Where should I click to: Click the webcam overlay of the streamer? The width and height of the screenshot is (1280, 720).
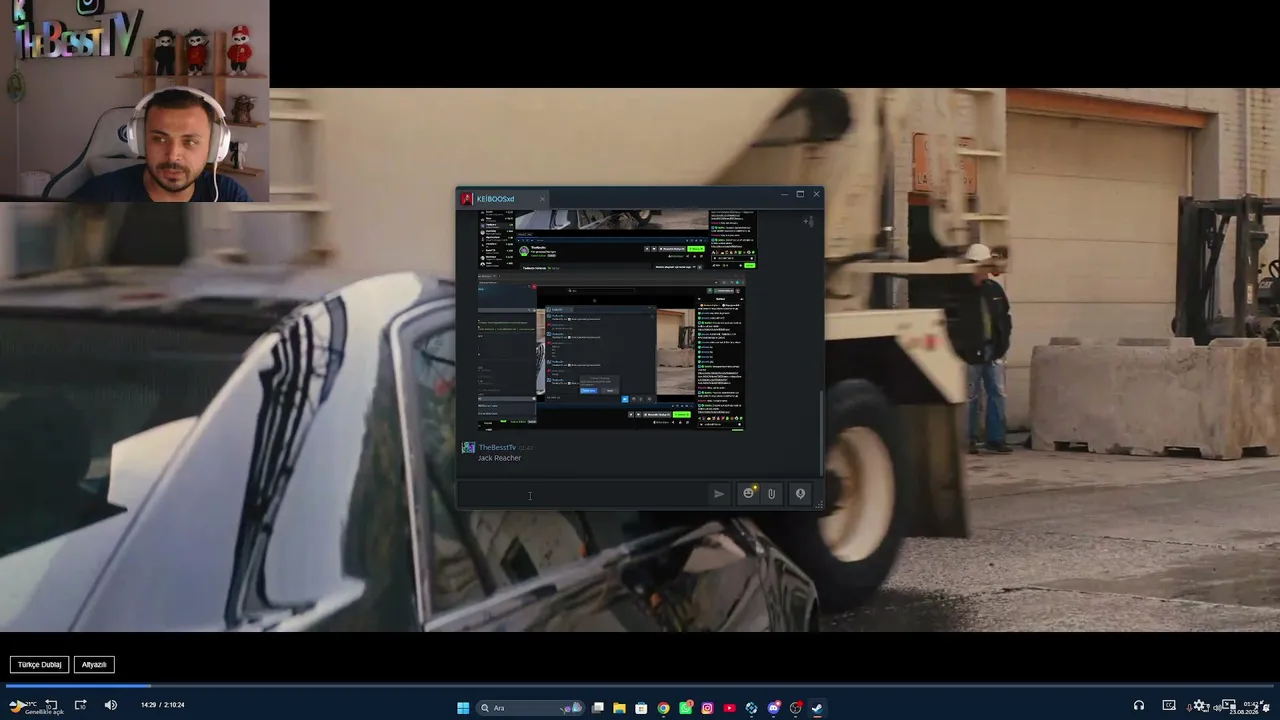[x=135, y=100]
